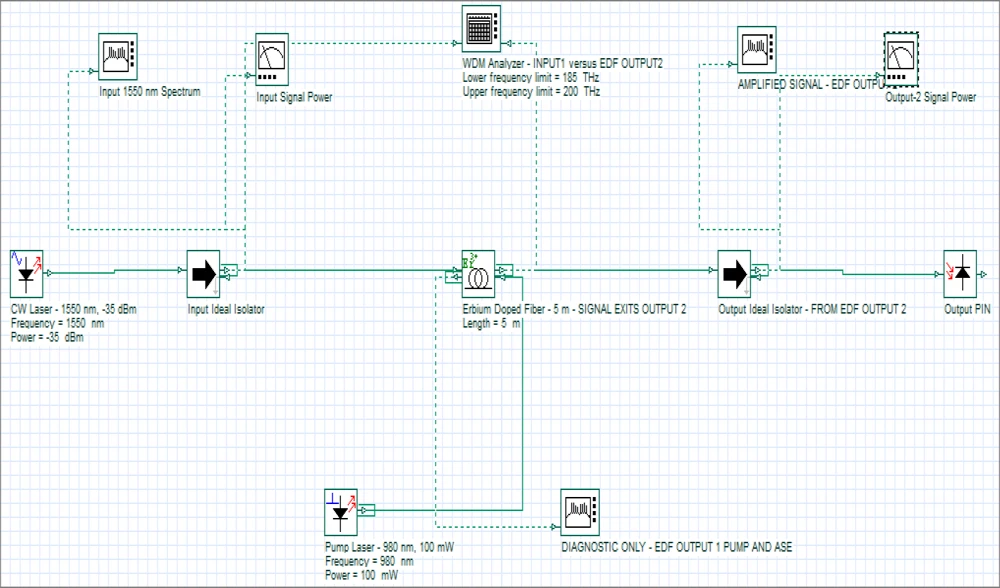
Task: Select the Input Ideal Isolator component icon
Action: click(x=203, y=274)
